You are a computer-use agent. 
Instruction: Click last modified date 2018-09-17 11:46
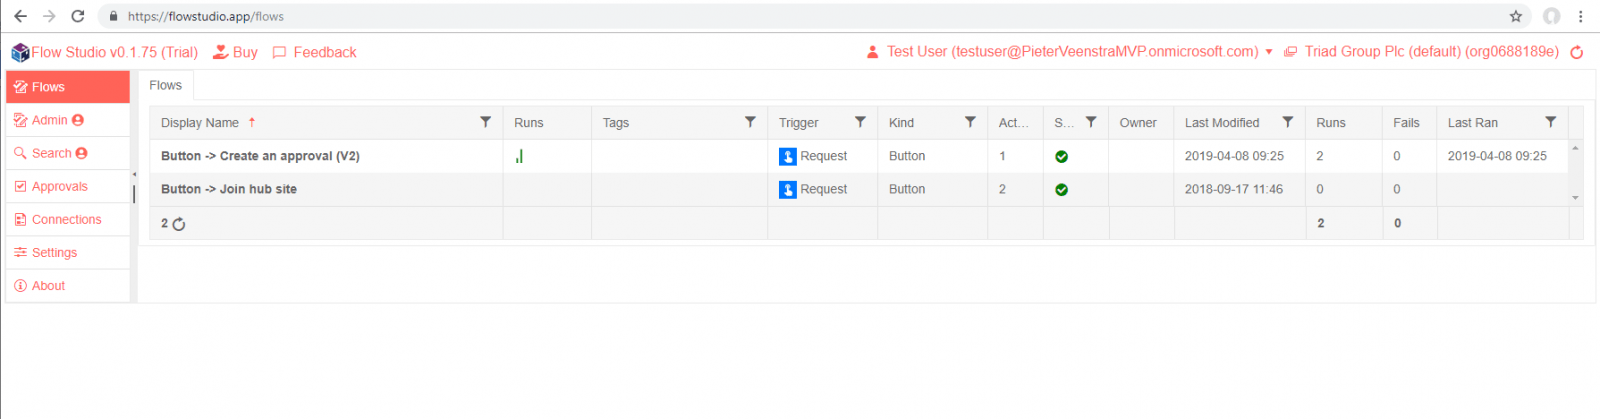pyautogui.click(x=1234, y=189)
